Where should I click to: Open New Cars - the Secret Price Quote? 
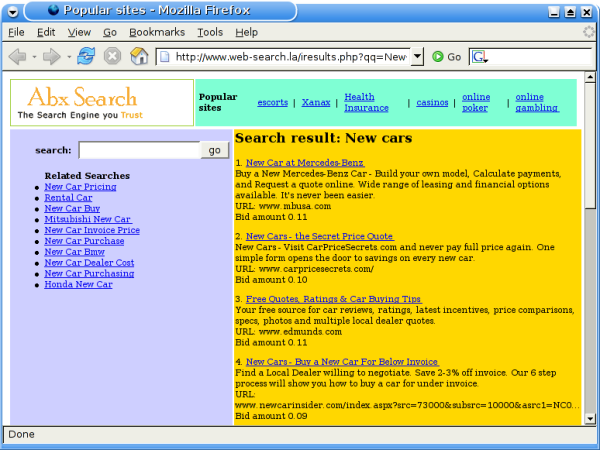point(320,236)
